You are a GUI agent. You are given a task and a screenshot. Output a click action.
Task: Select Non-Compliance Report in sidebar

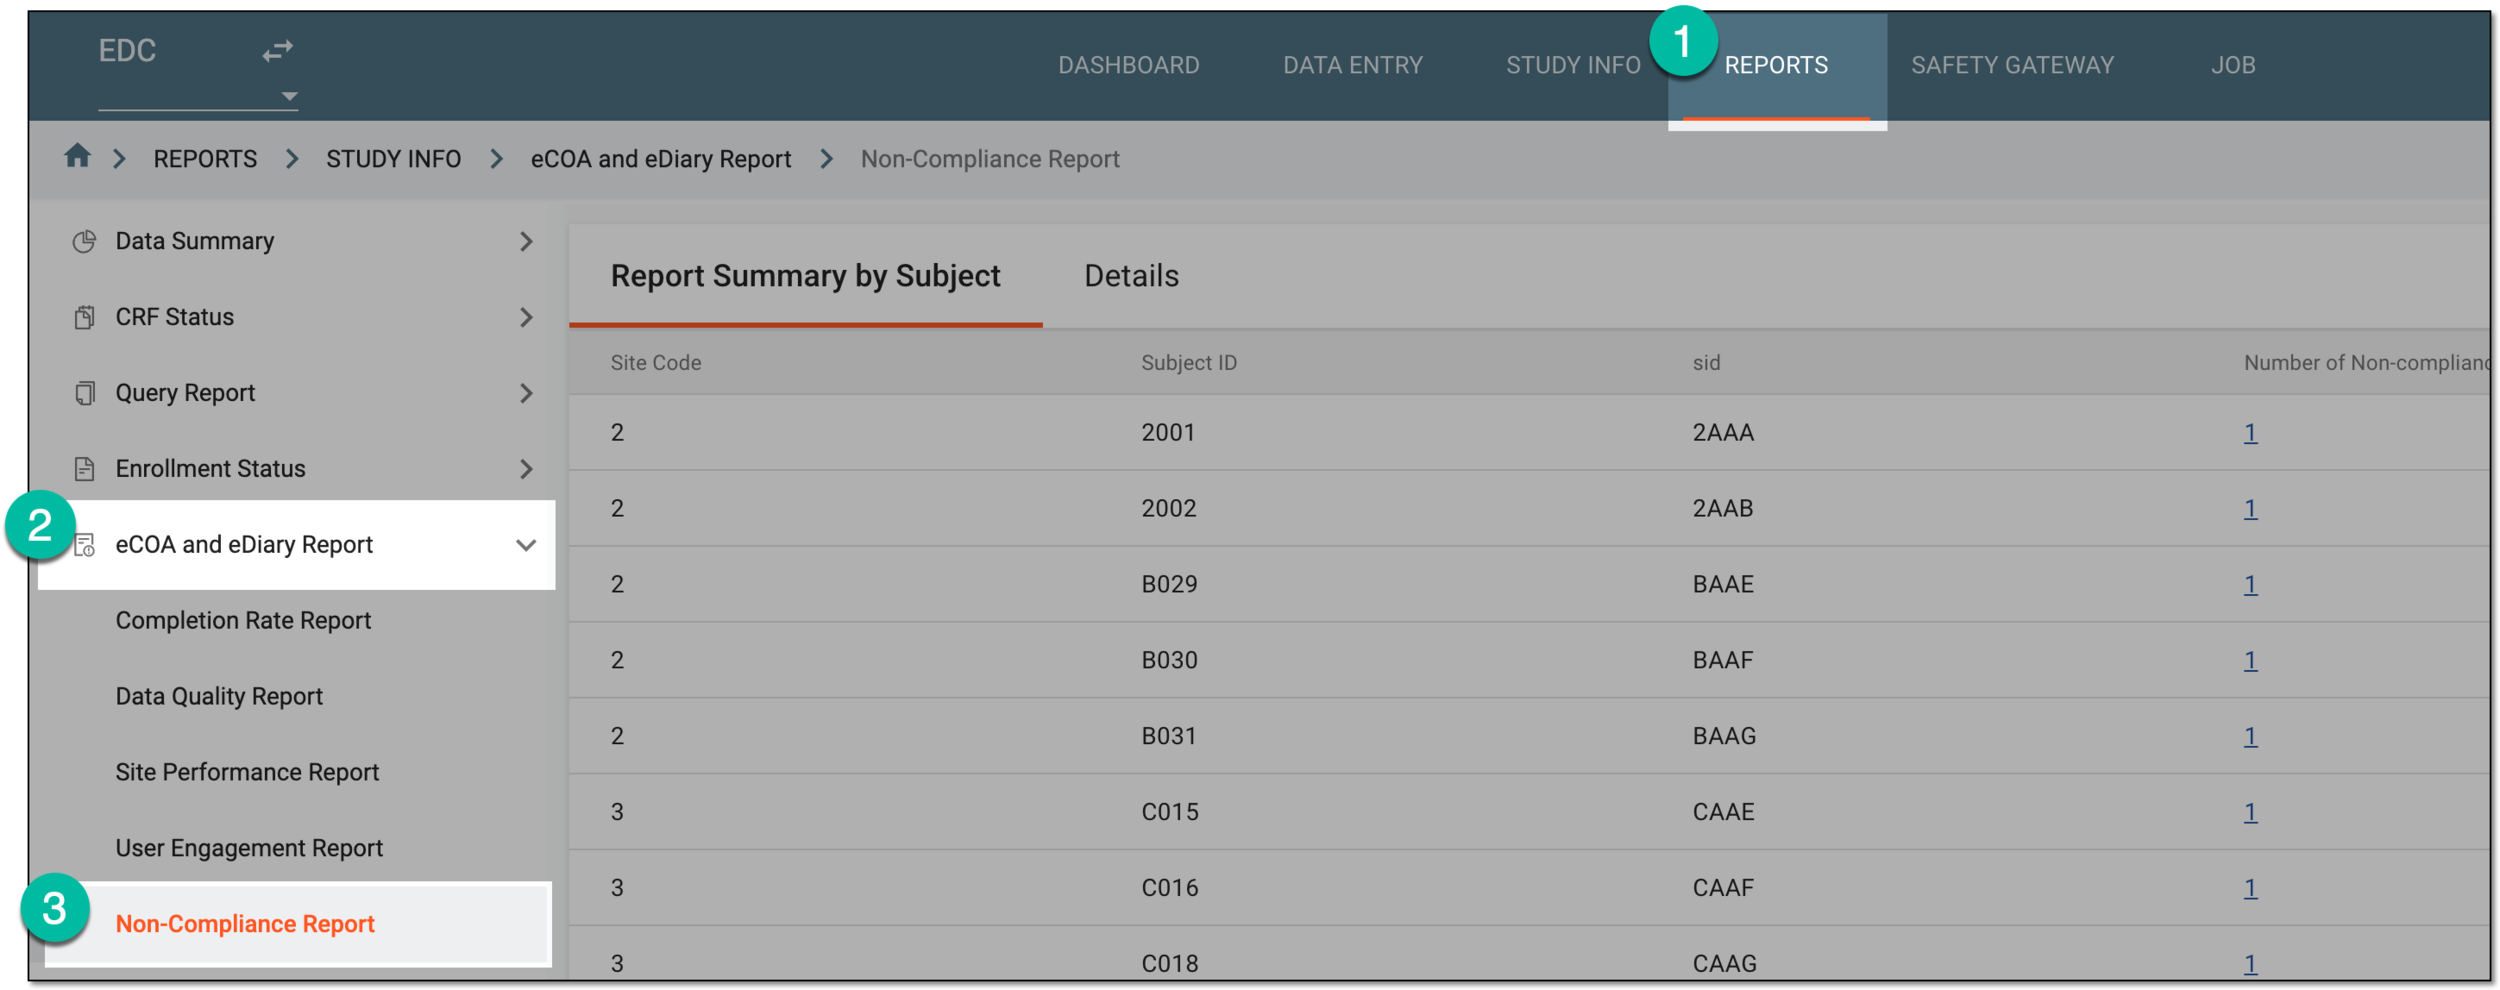click(x=245, y=924)
